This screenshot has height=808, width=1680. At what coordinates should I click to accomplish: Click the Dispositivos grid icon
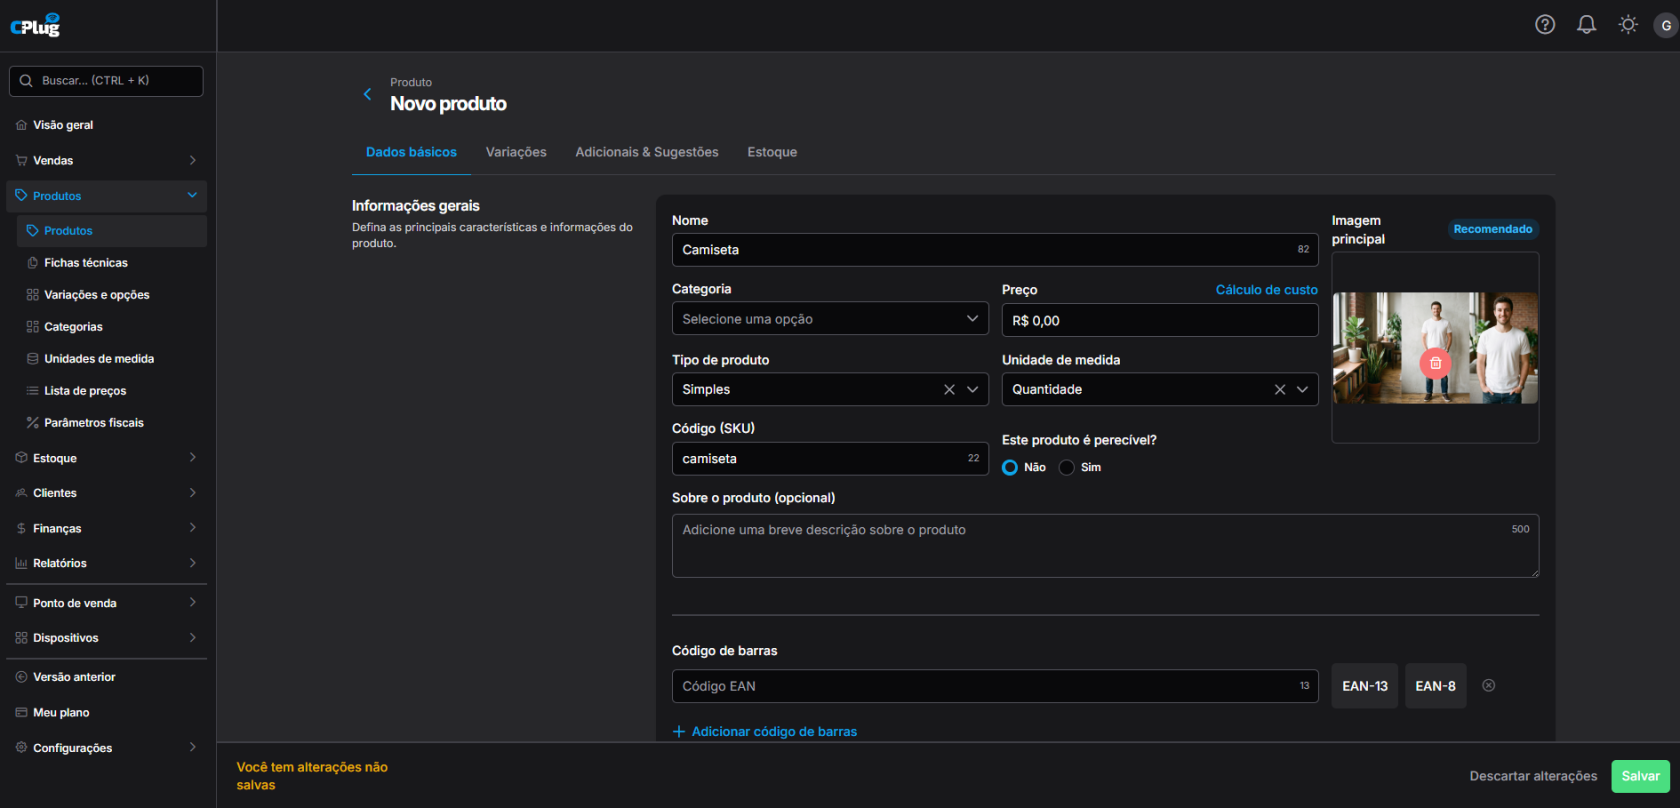(x=22, y=638)
